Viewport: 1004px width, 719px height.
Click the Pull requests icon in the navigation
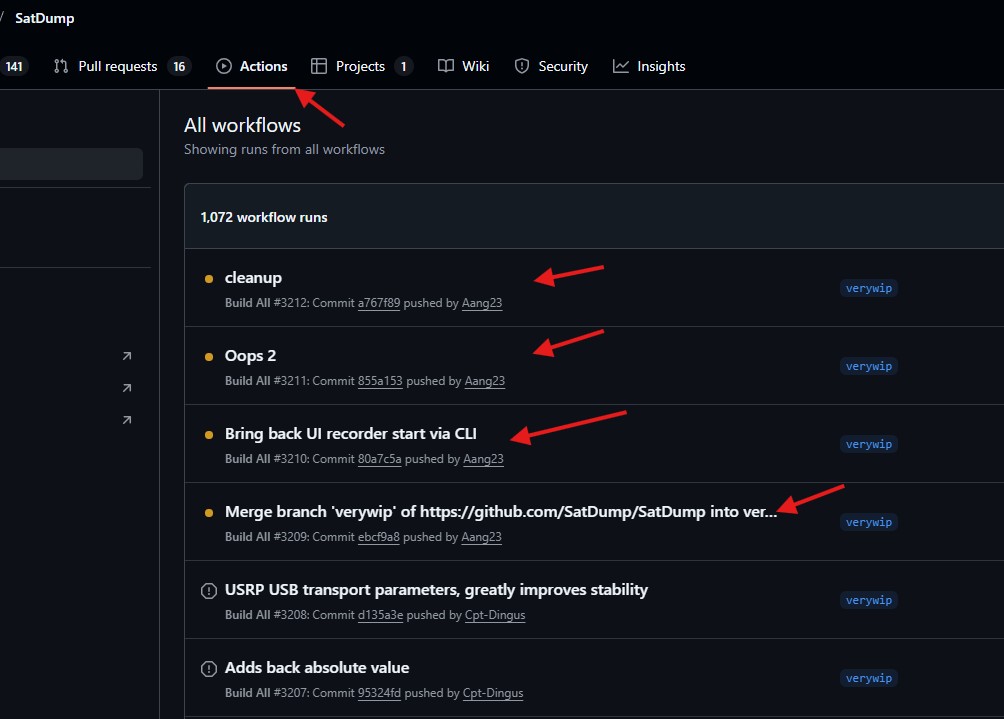(61, 66)
